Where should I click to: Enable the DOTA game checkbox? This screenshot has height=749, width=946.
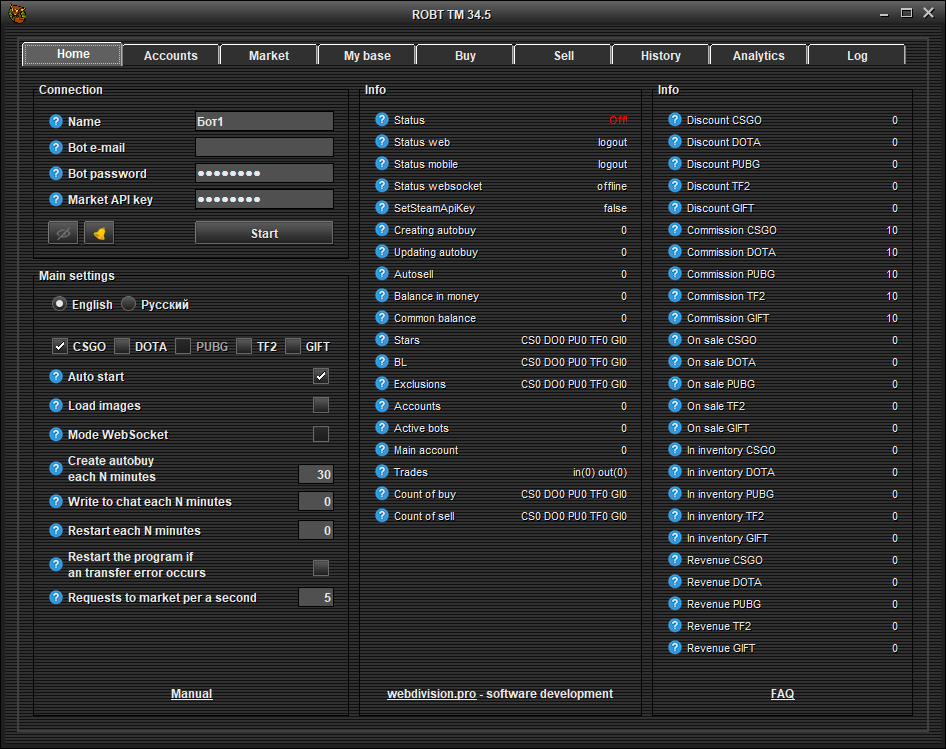[x=122, y=347]
